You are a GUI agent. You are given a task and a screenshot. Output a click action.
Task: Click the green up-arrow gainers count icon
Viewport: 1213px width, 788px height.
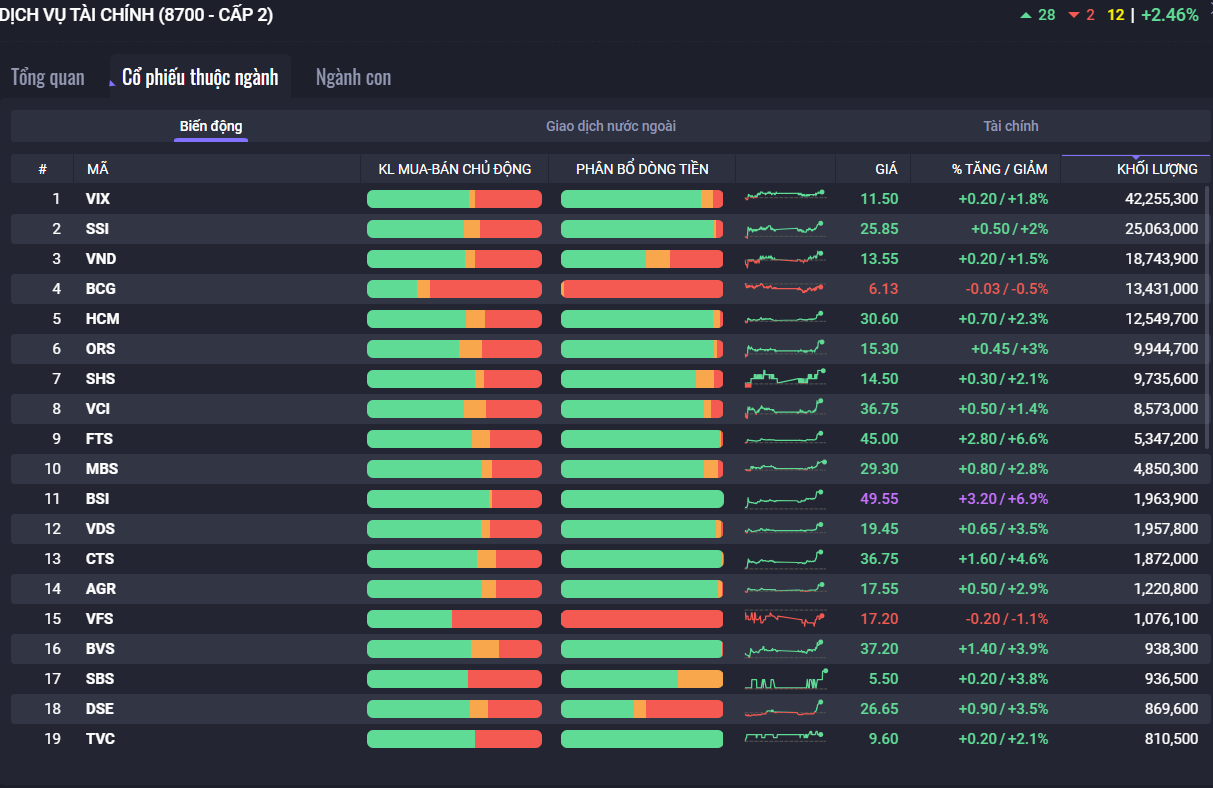pyautogui.click(x=1025, y=15)
